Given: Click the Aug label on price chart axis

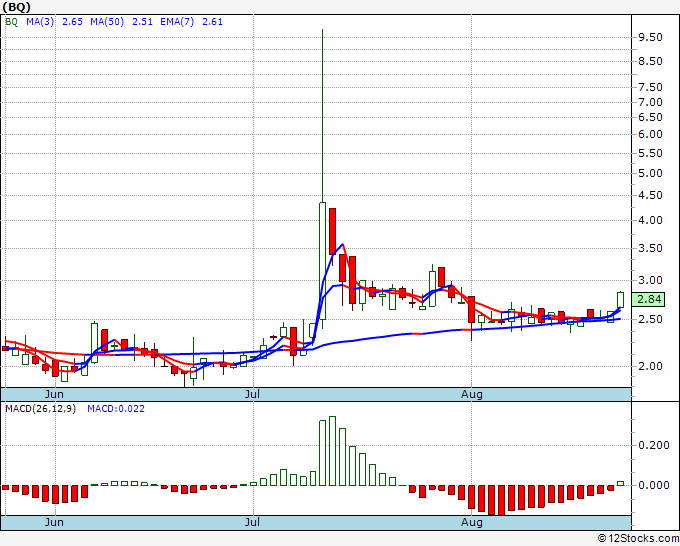Looking at the screenshot, I should point(471,394).
